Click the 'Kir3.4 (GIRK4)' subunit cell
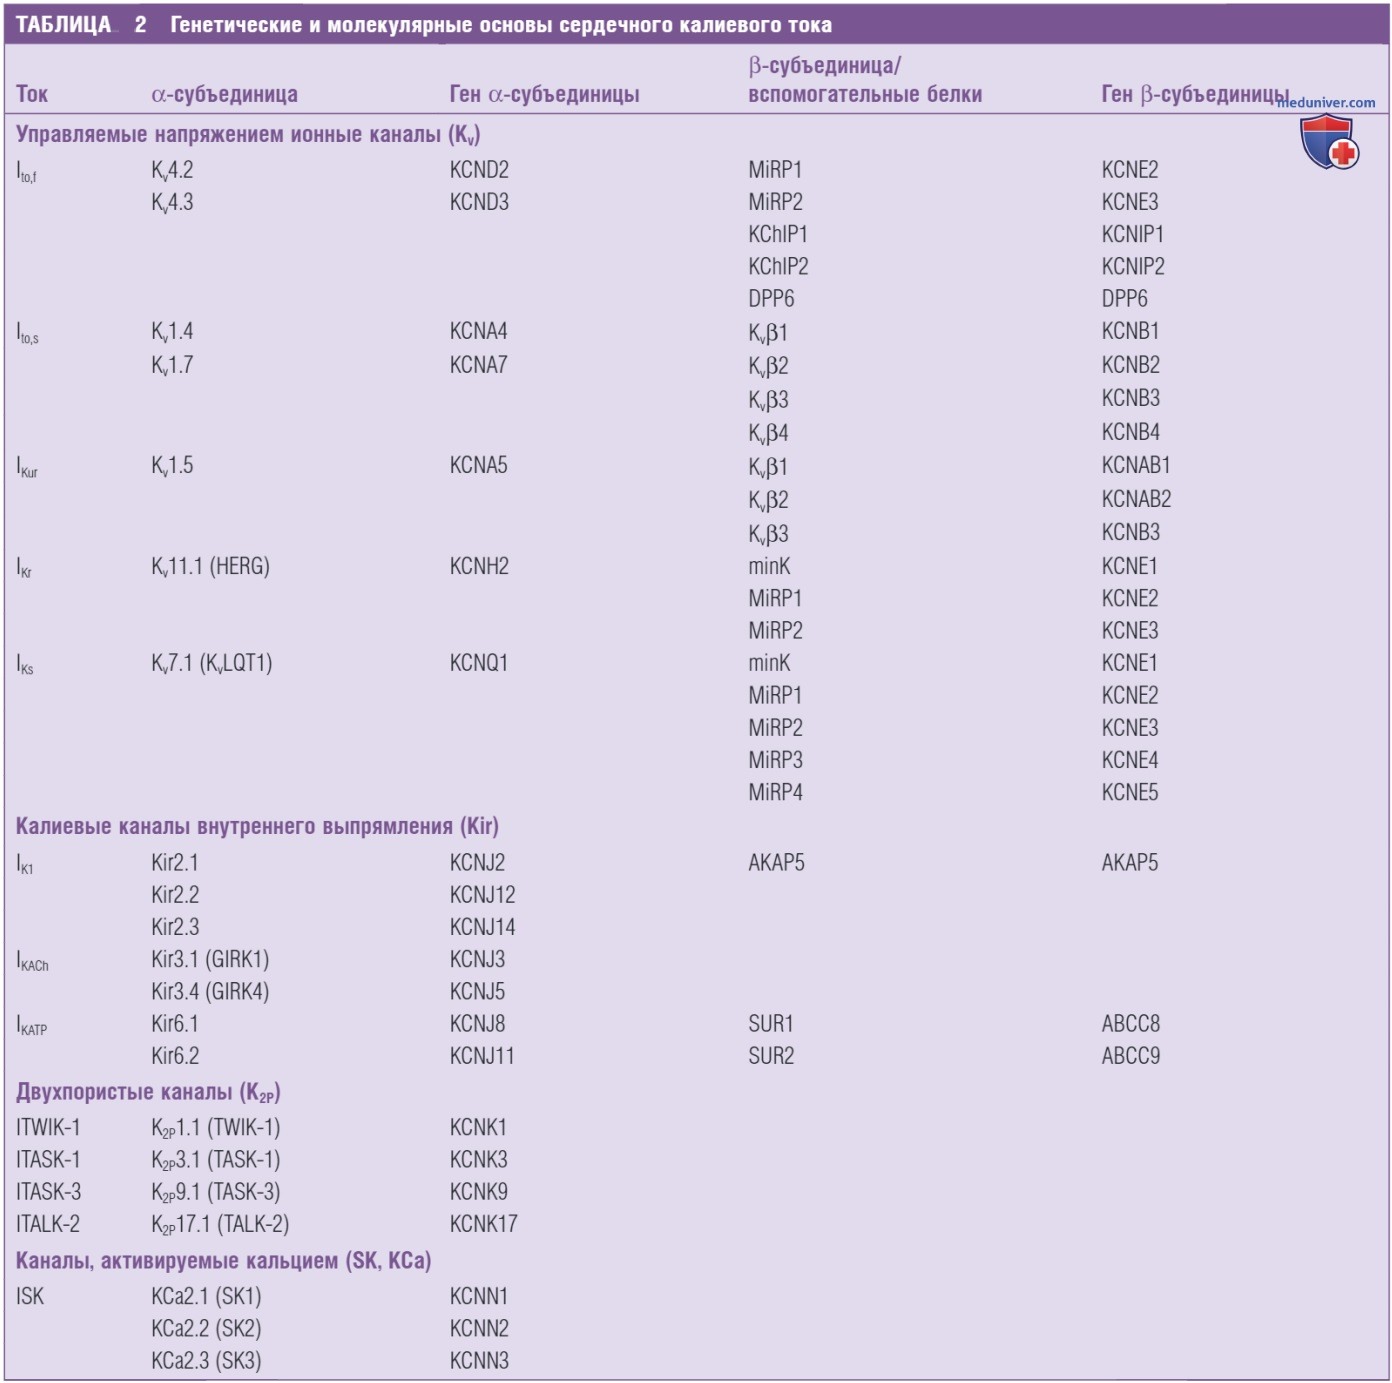Viewport: 1392px width, 1383px height. pyautogui.click(x=210, y=992)
